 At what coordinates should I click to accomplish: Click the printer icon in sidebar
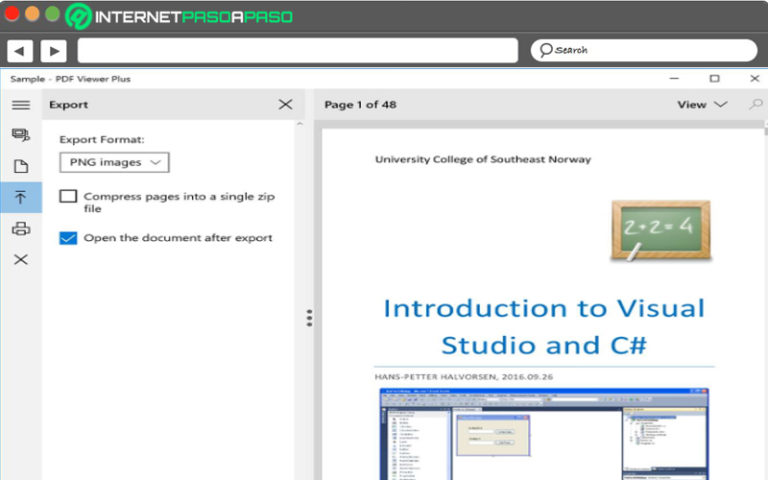20,229
